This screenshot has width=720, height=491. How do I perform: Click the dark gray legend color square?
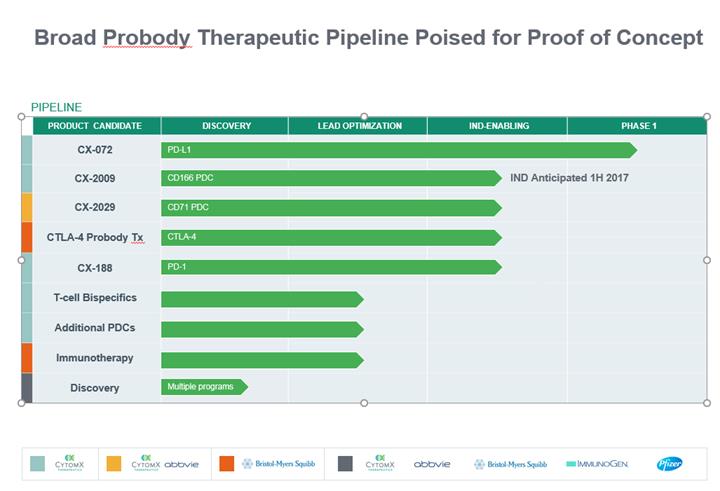click(x=345, y=463)
